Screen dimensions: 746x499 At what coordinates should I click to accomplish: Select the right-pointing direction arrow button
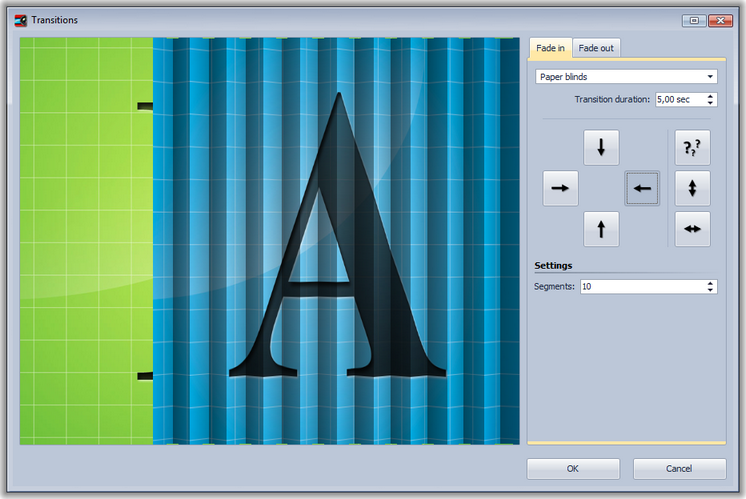point(560,188)
